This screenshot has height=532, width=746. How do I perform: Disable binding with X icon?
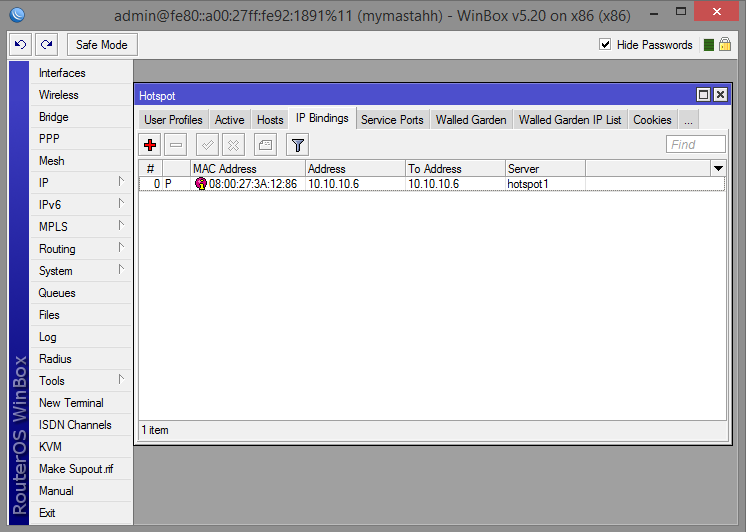coord(233,145)
